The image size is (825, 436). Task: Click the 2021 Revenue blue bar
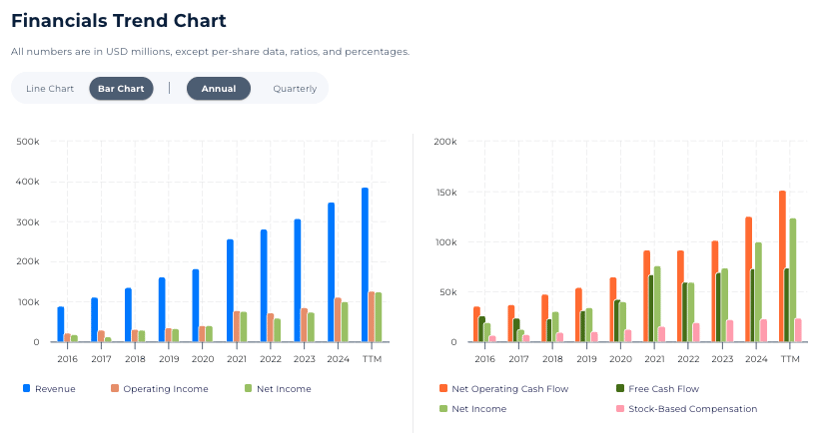pyautogui.click(x=230, y=291)
